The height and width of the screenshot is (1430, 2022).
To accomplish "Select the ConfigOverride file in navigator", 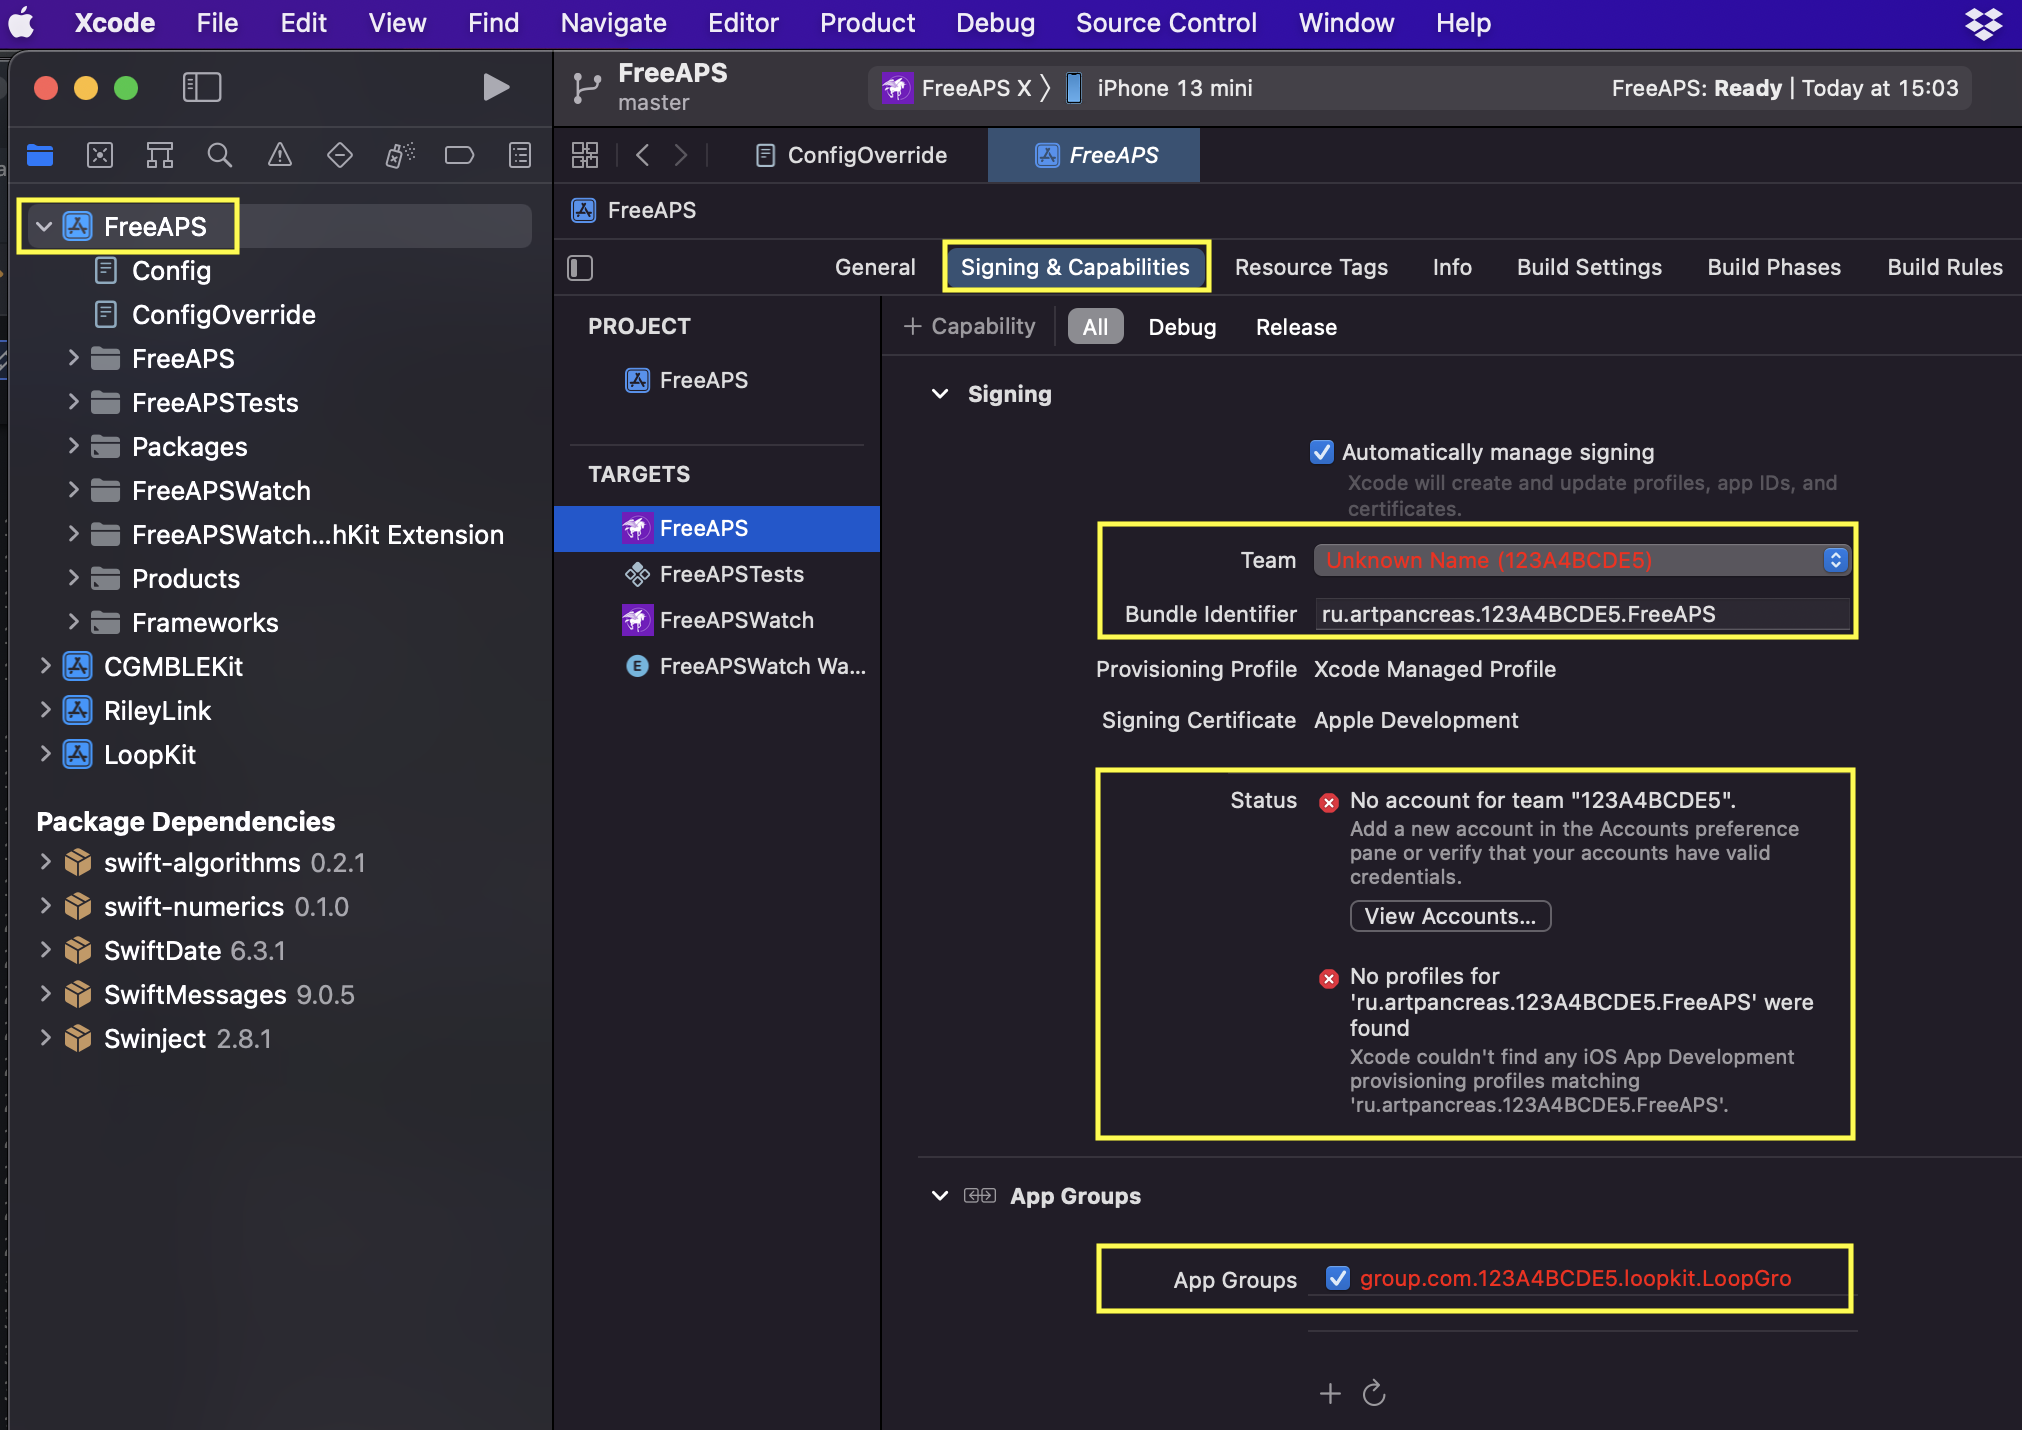I will 205,315.
